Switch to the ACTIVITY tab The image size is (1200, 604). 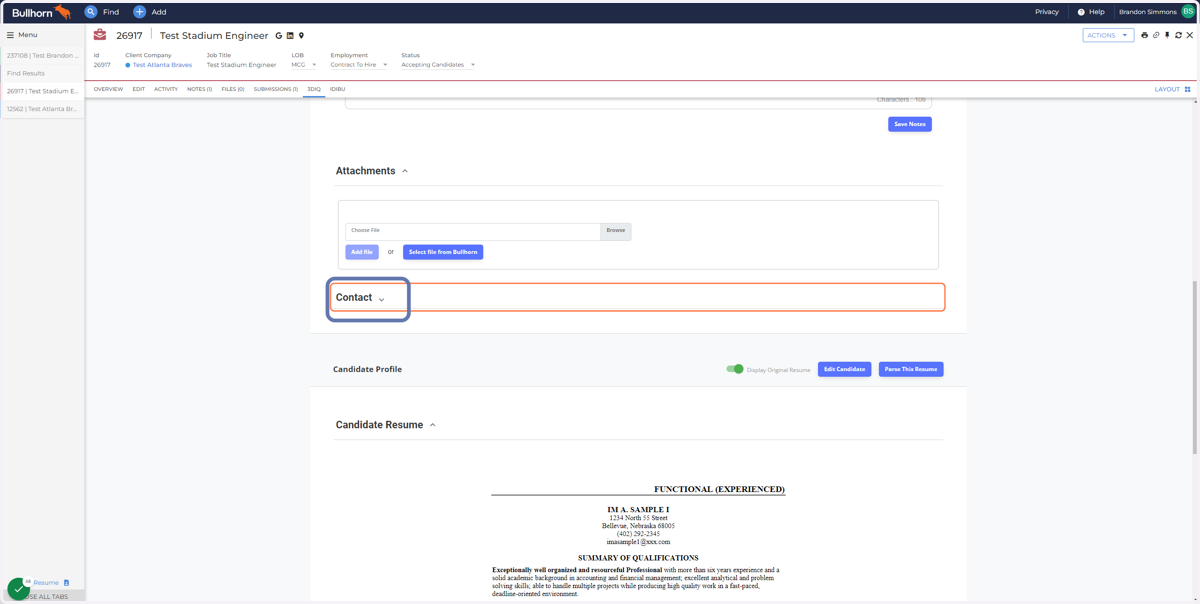coord(166,89)
